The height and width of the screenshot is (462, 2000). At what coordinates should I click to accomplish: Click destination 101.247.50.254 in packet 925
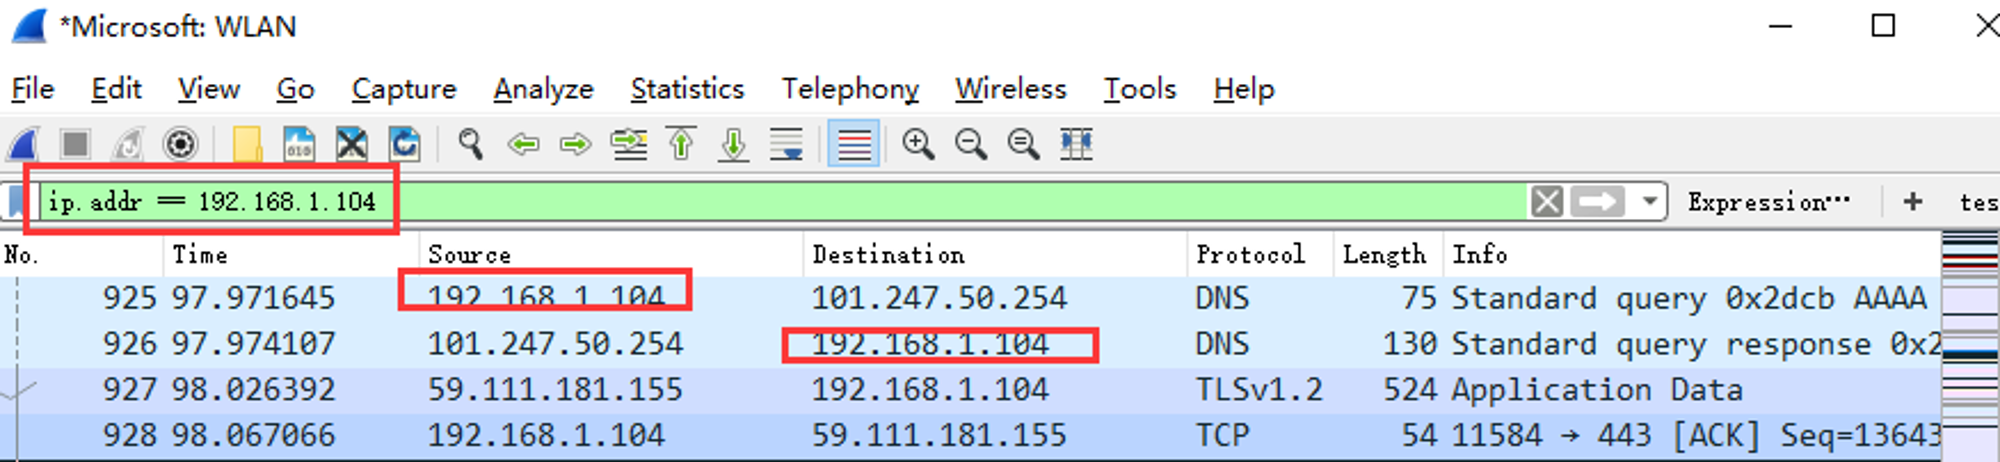tap(939, 298)
